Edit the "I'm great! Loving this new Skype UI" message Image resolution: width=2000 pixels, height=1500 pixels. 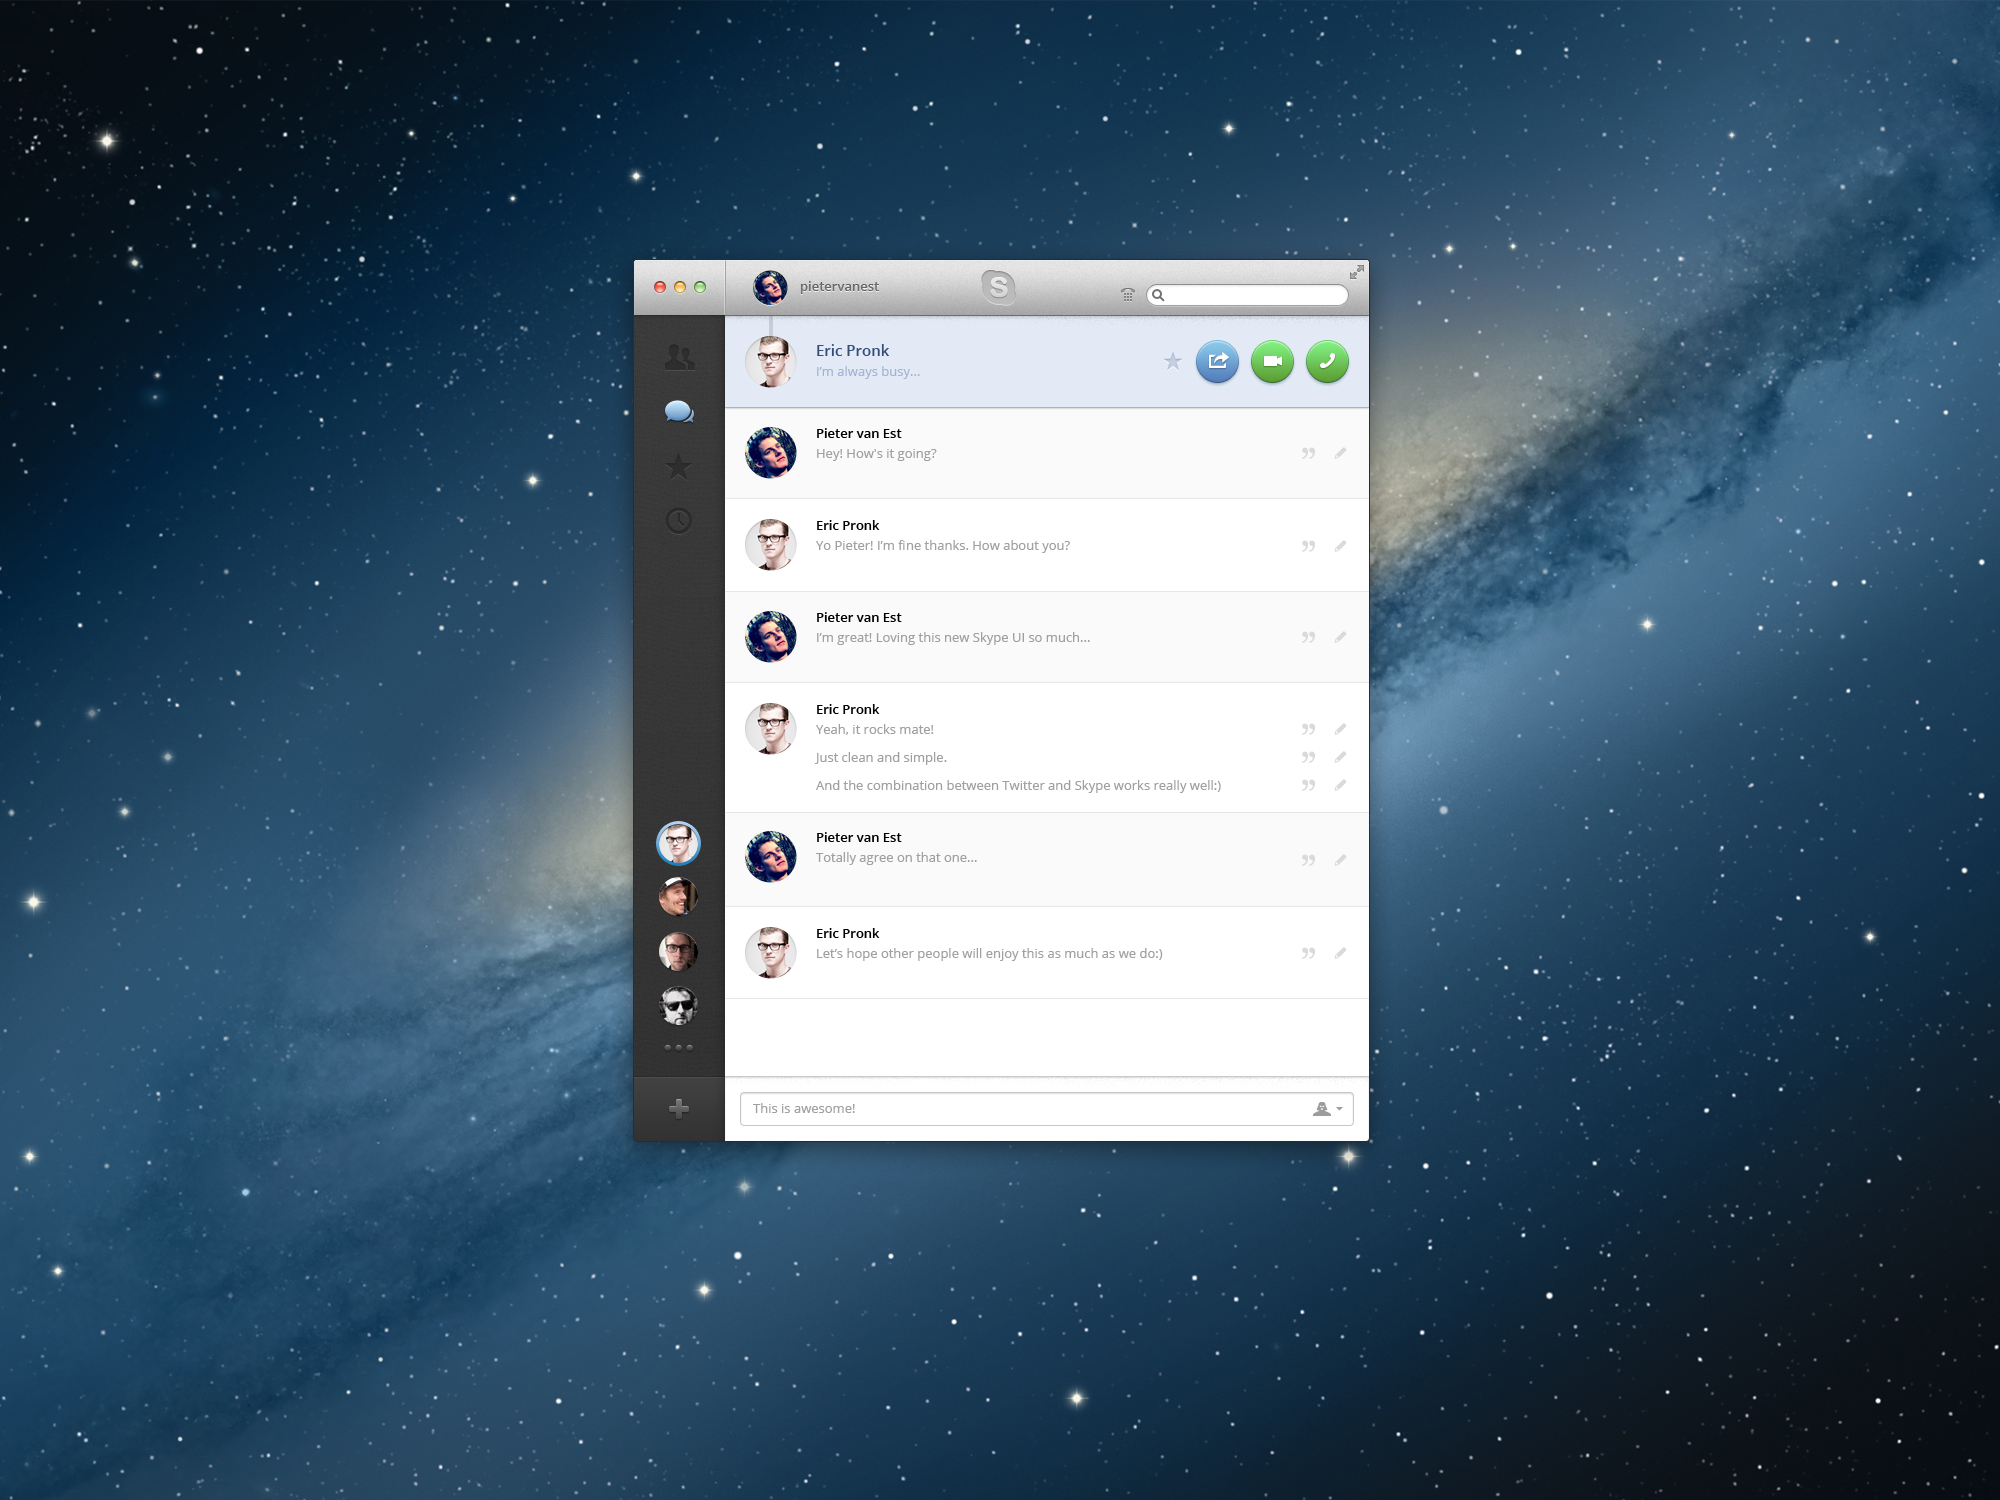pyautogui.click(x=1340, y=637)
